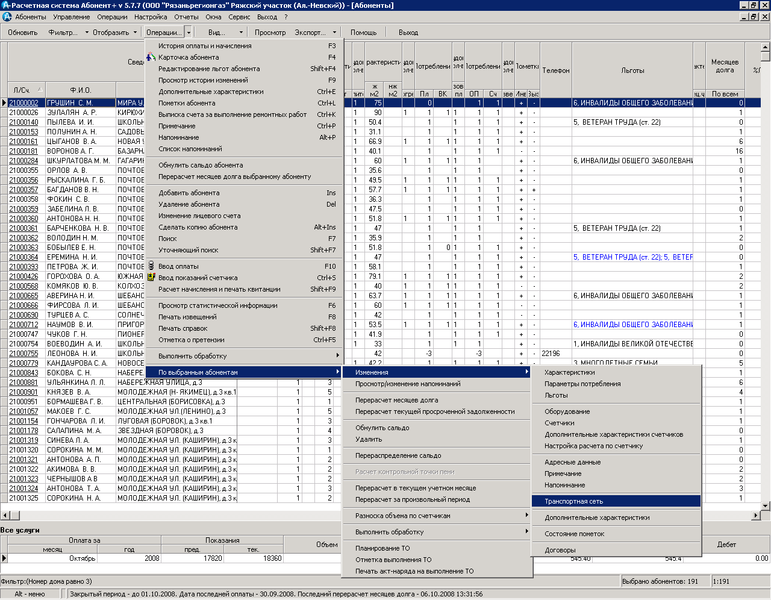Click the Телефон column header
This screenshot has width=771, height=600.
(555, 72)
